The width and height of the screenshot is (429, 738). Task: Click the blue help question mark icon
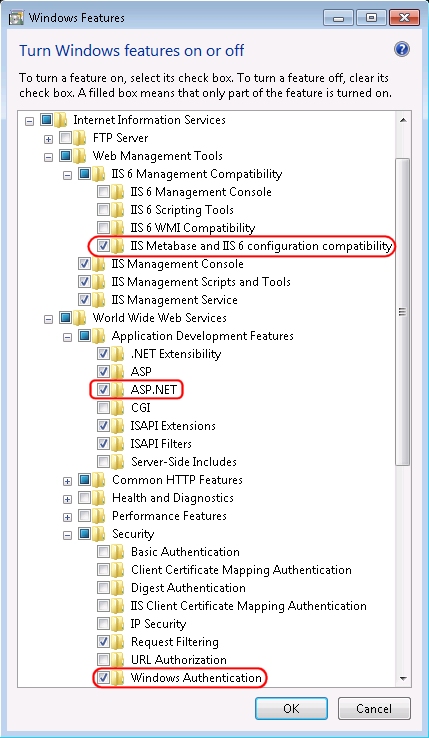point(401,49)
